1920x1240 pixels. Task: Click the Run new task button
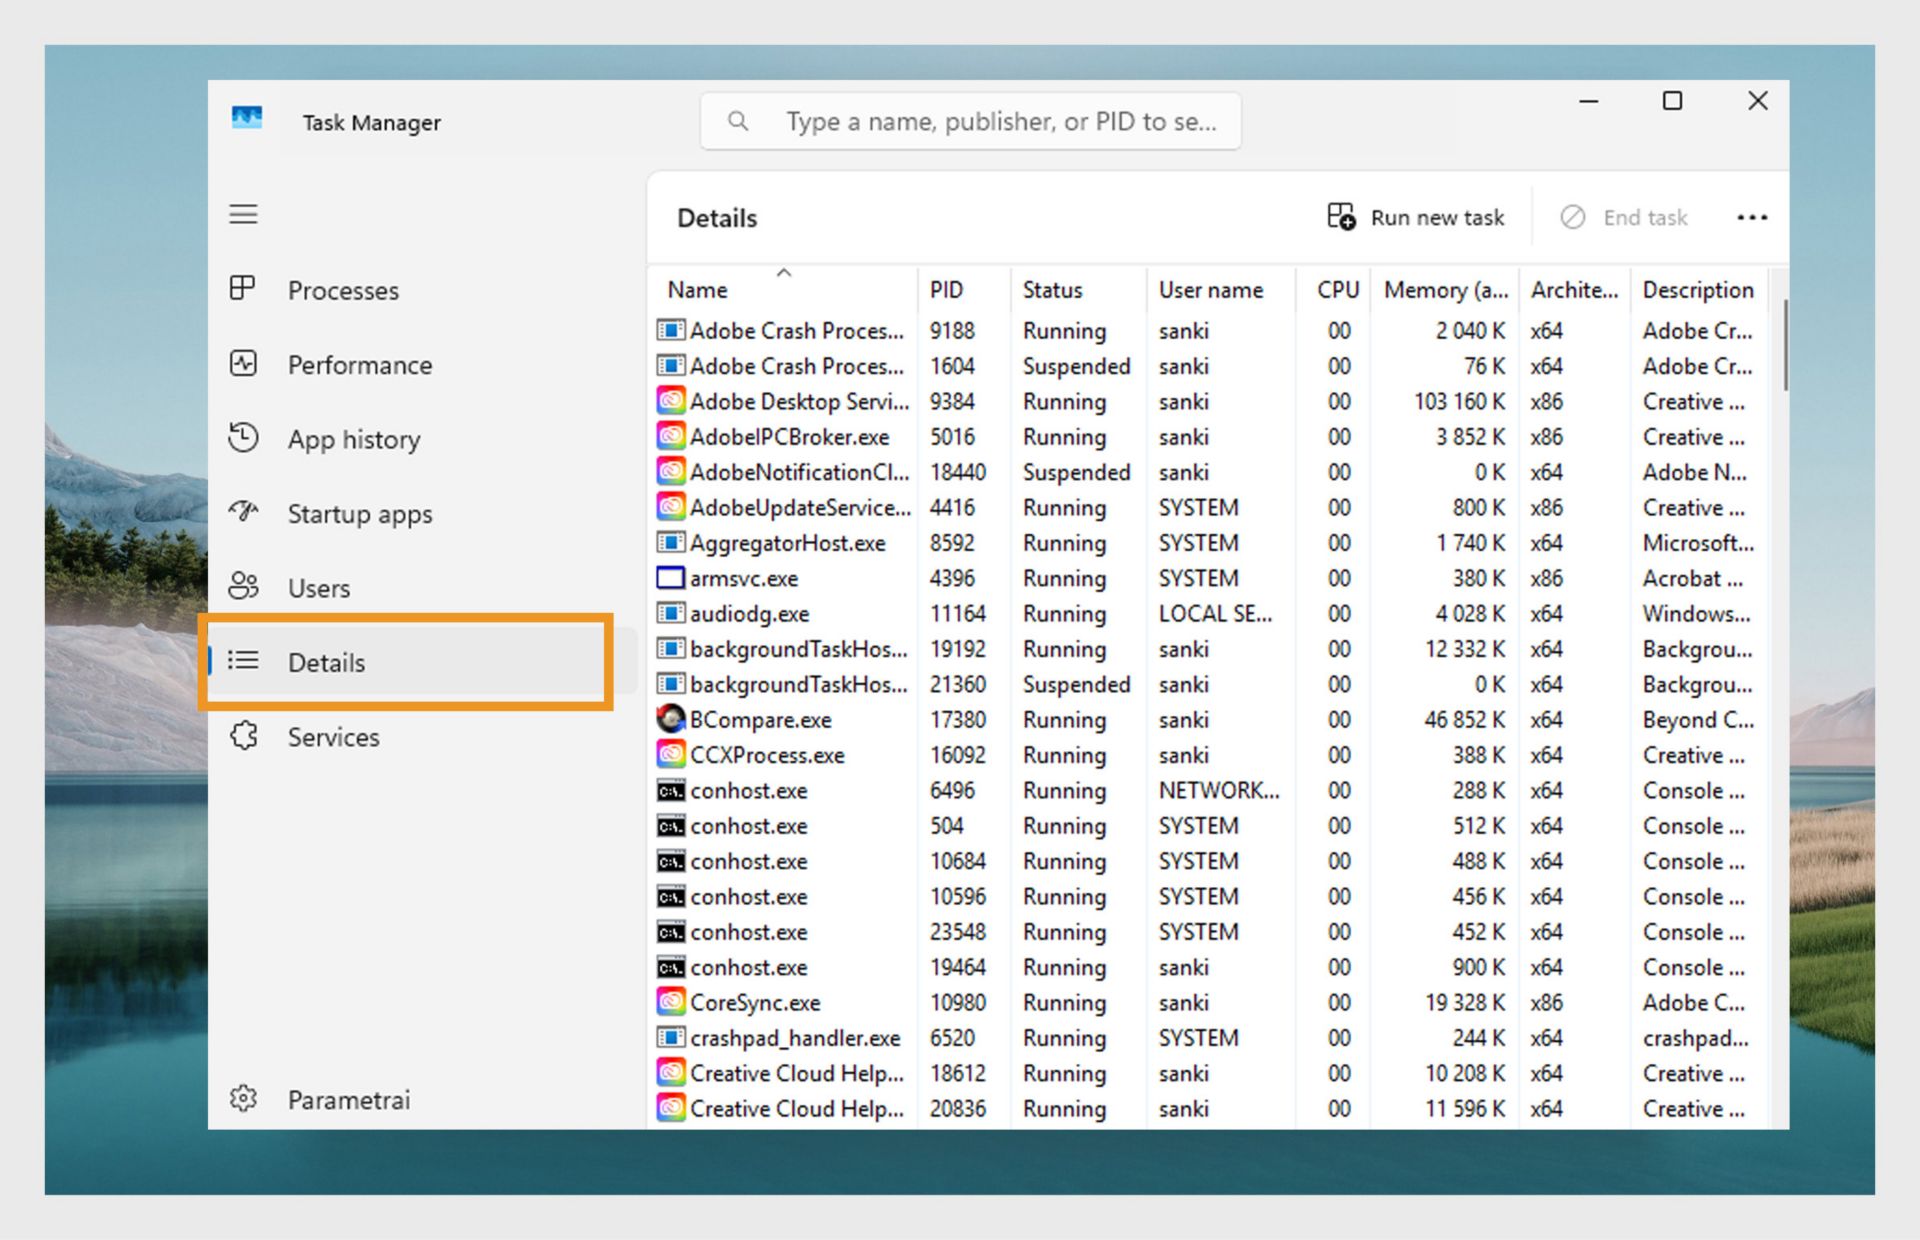tap(1416, 217)
